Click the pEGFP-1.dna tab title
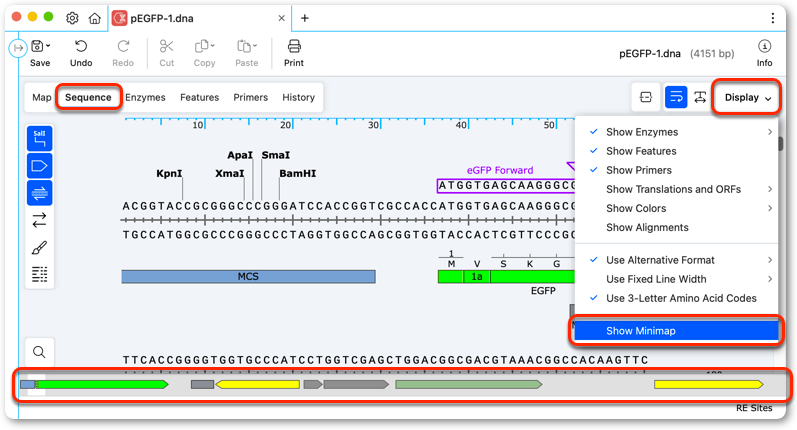 coord(162,18)
